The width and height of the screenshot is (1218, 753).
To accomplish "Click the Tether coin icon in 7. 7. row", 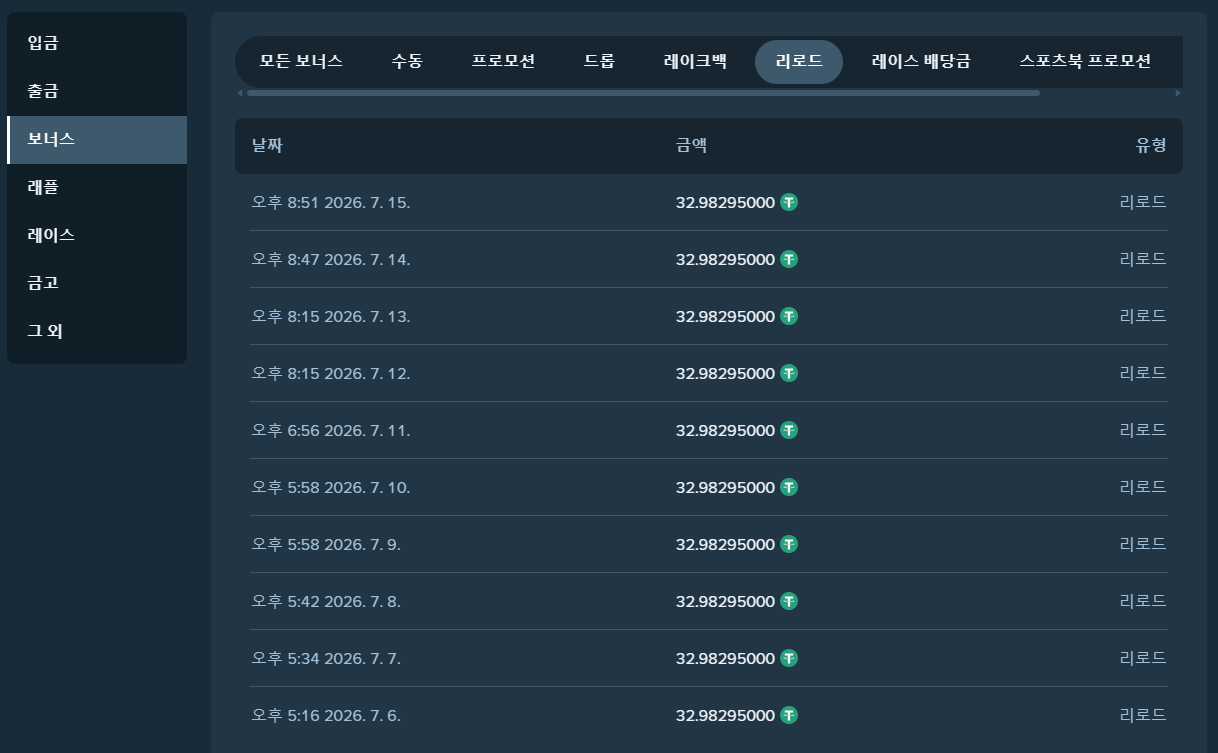I will (x=789, y=658).
